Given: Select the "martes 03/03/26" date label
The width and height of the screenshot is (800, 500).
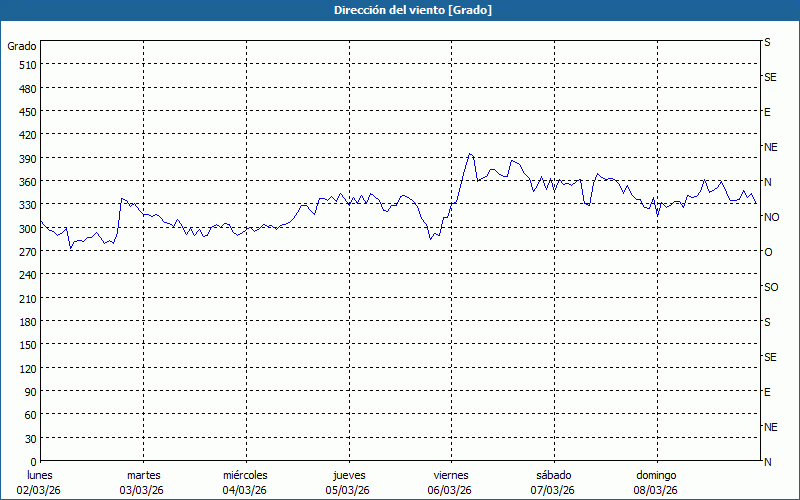Looking at the screenshot, I should tap(143, 482).
